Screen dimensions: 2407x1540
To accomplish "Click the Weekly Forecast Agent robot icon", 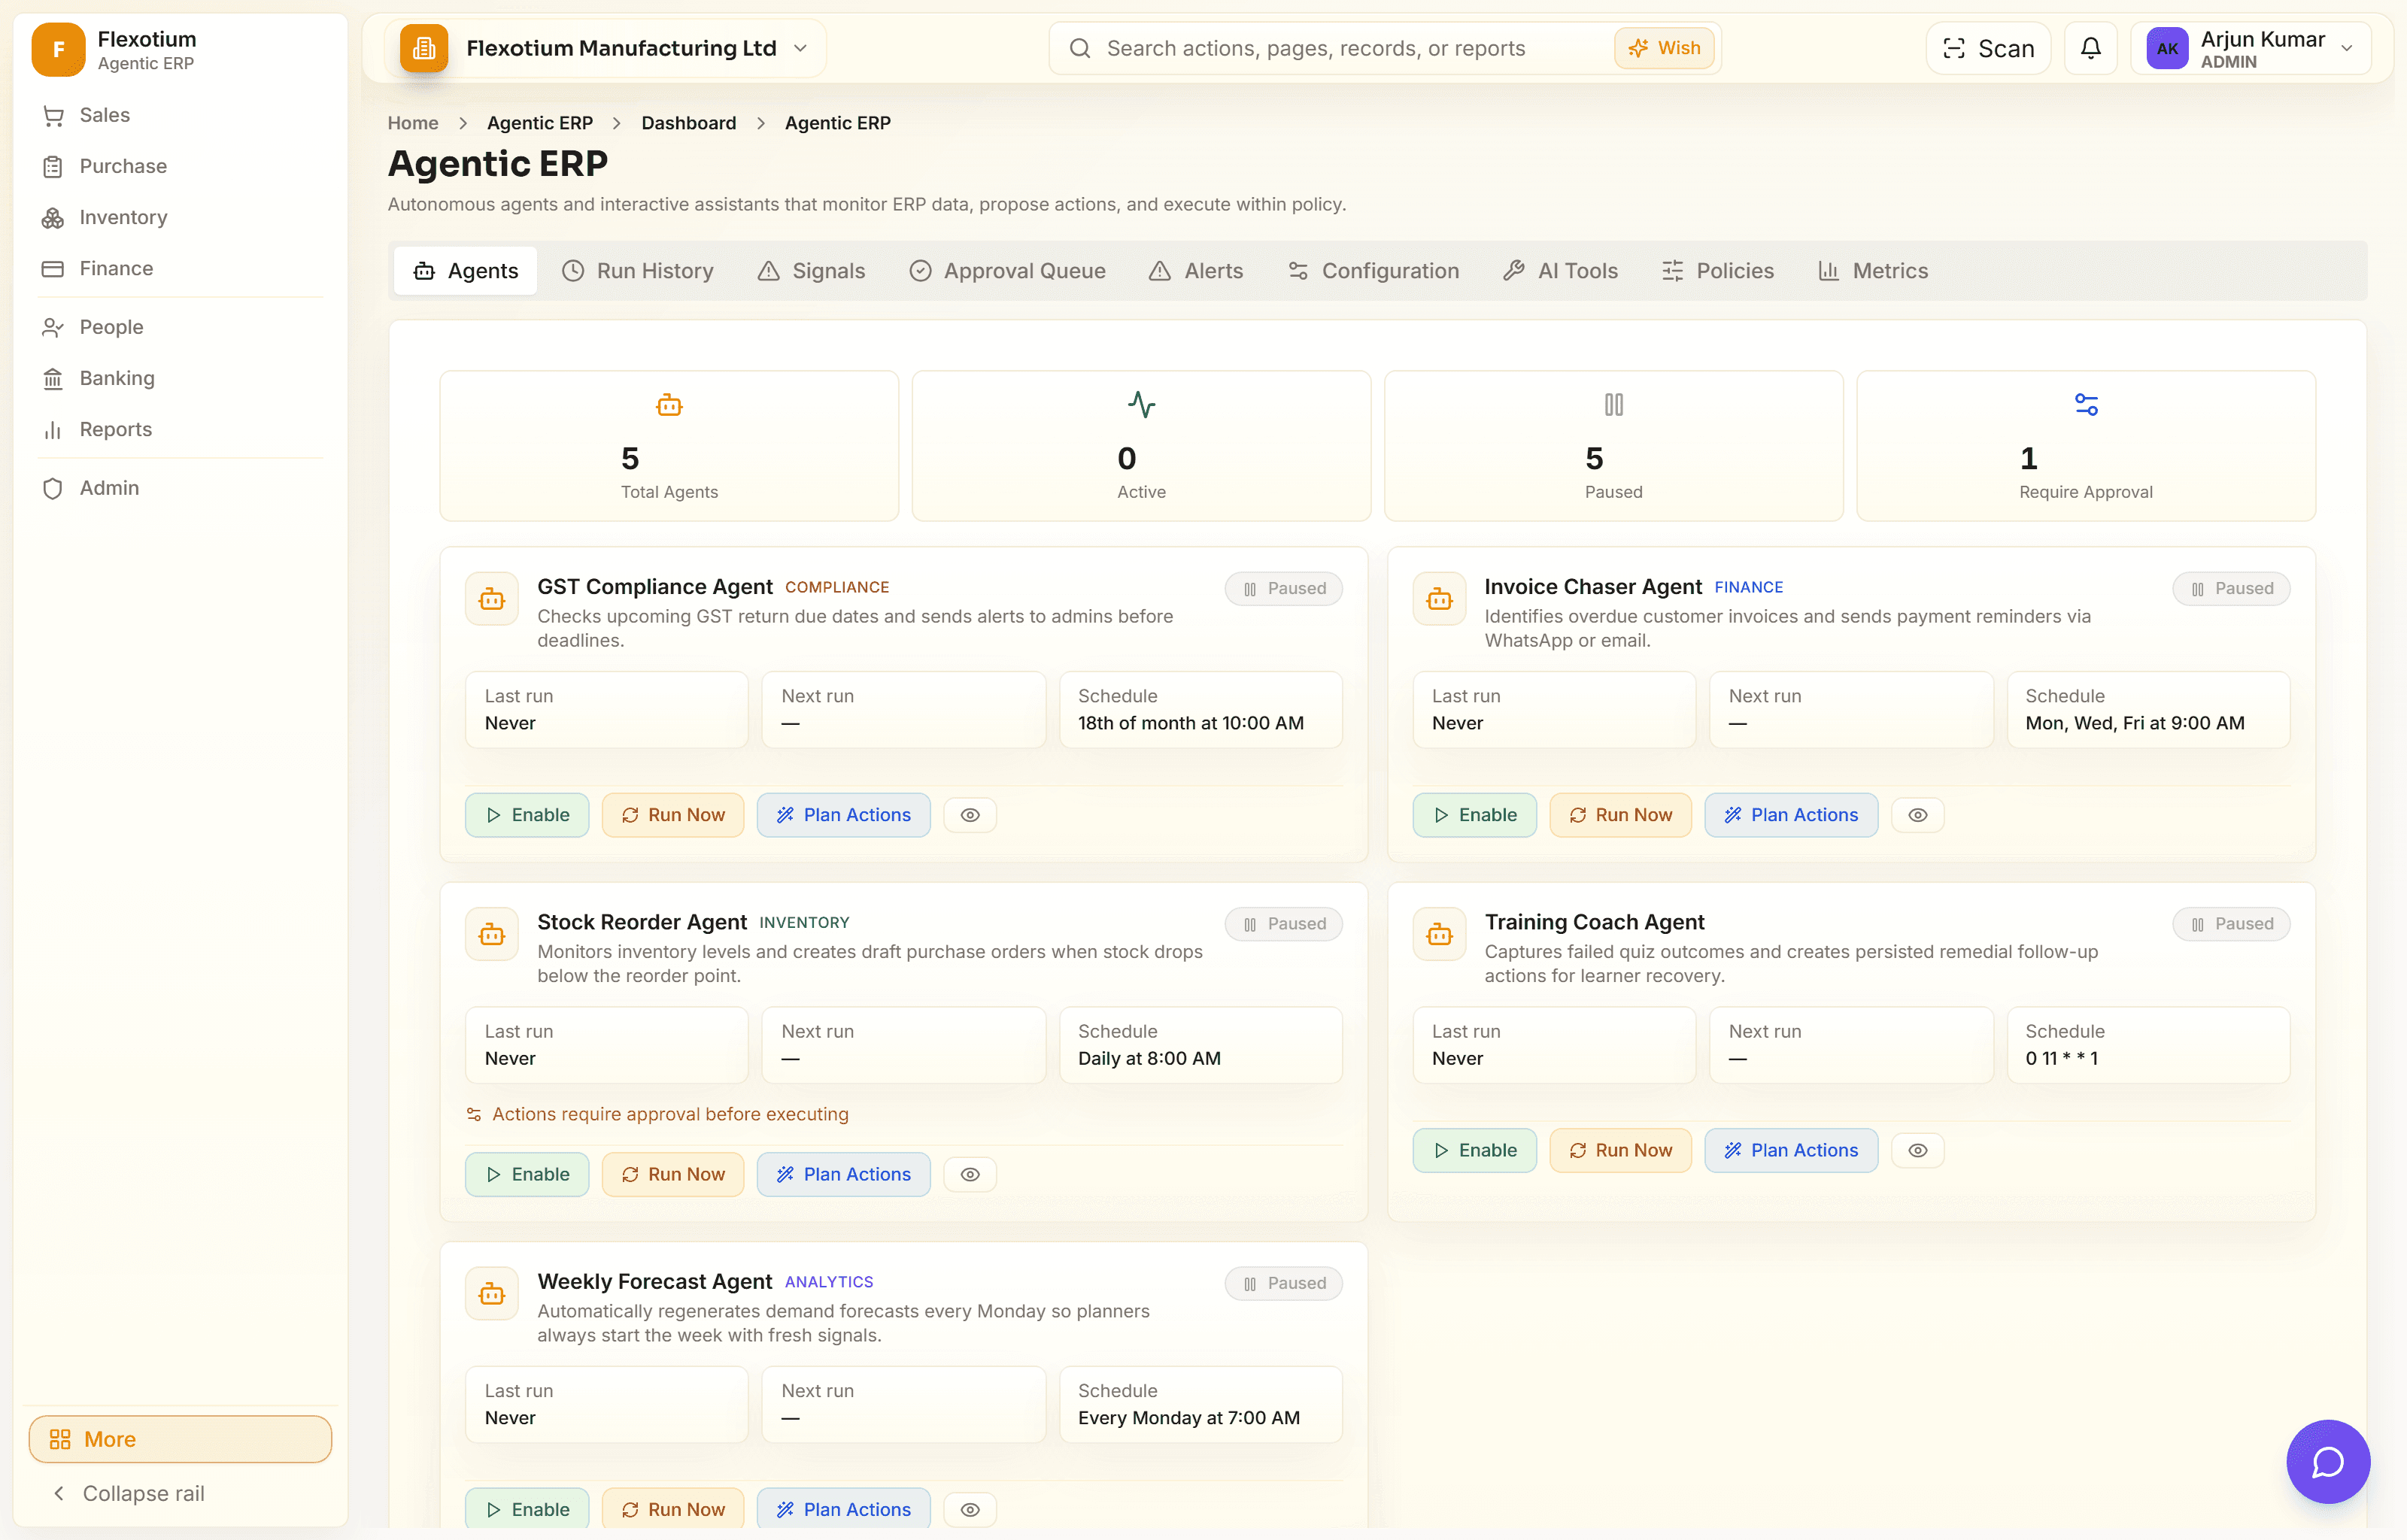I will 492,1294.
